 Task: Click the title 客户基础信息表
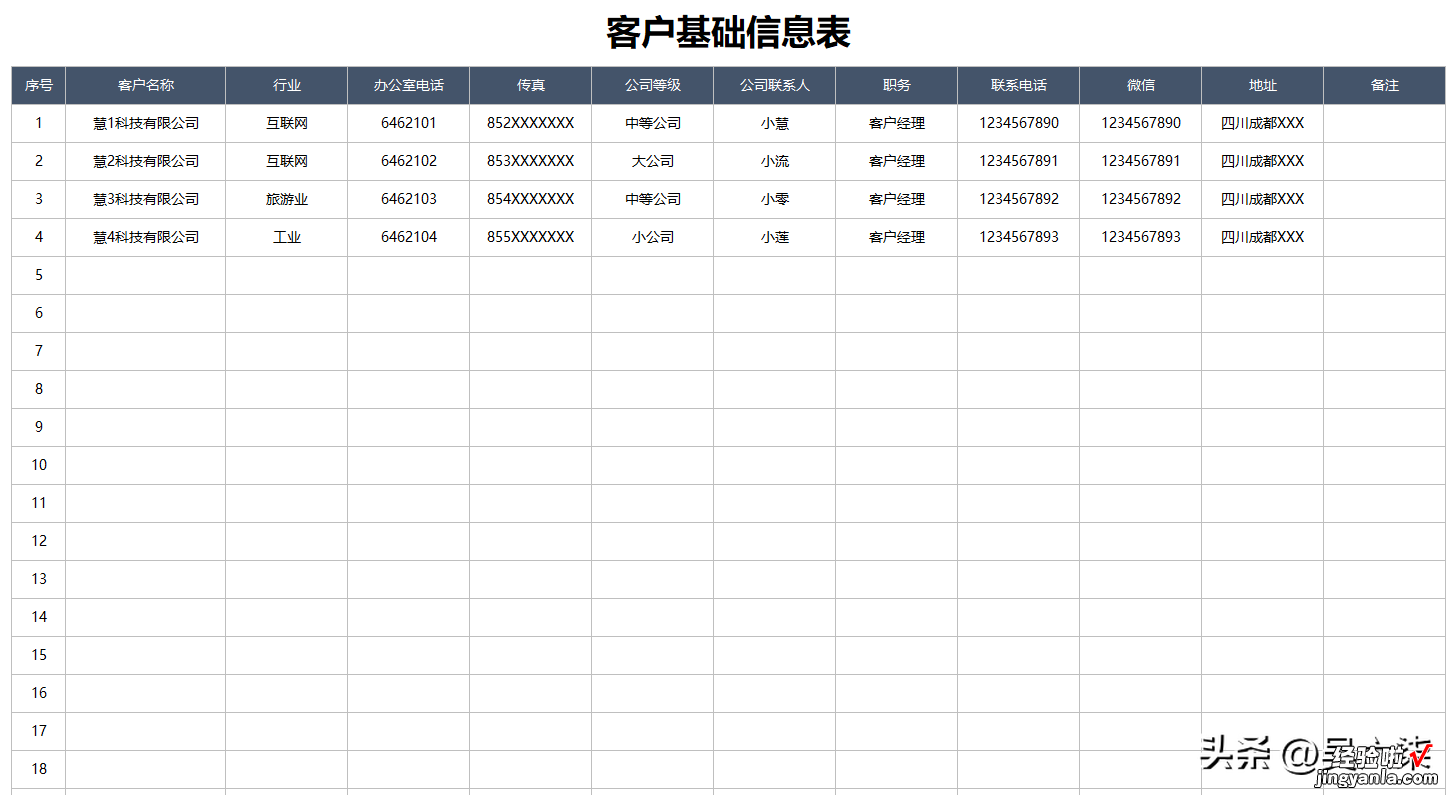point(728,33)
